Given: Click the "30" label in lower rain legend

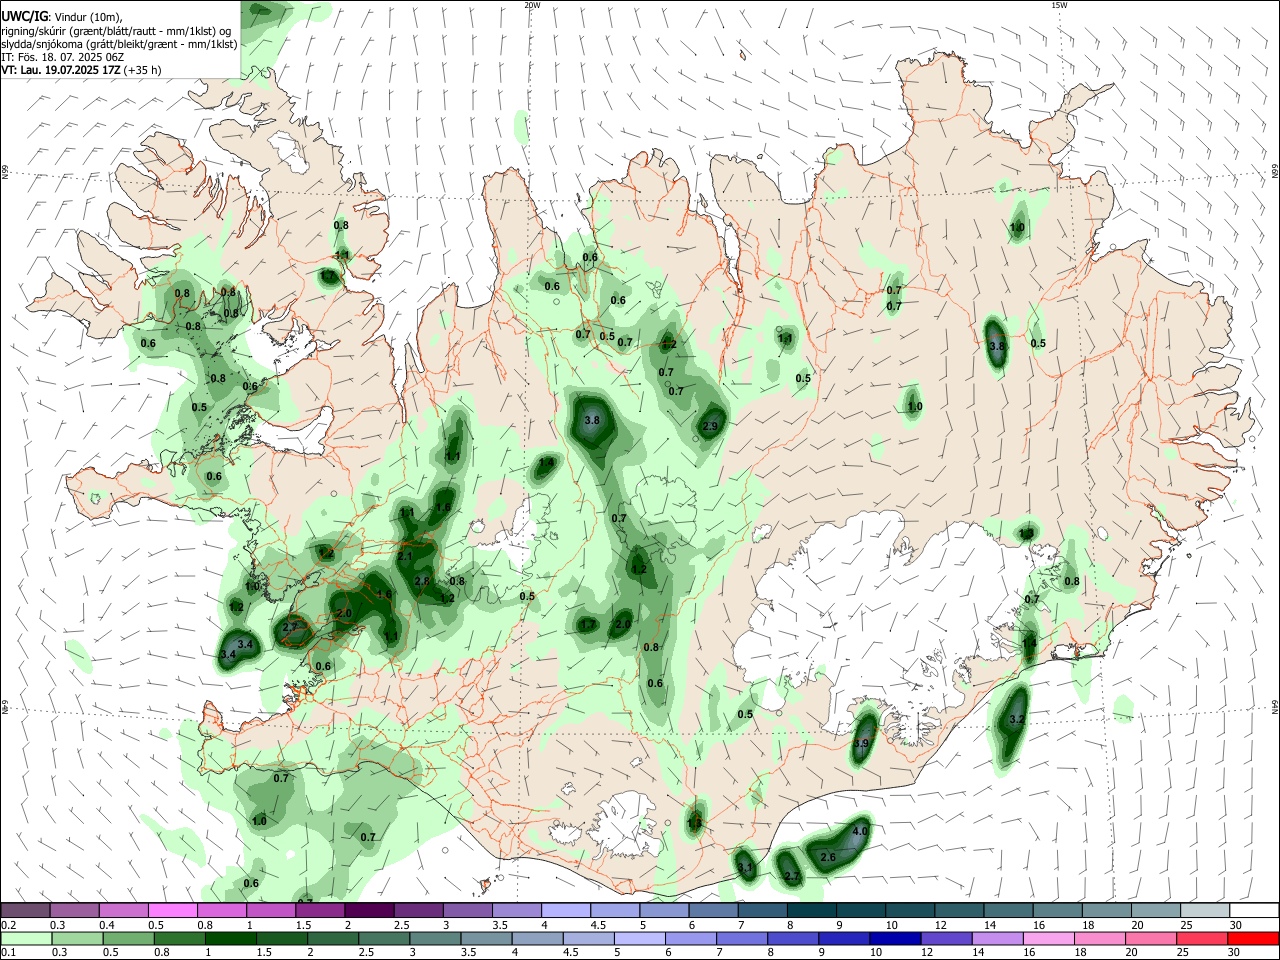Looking at the screenshot, I should coord(1233,952).
